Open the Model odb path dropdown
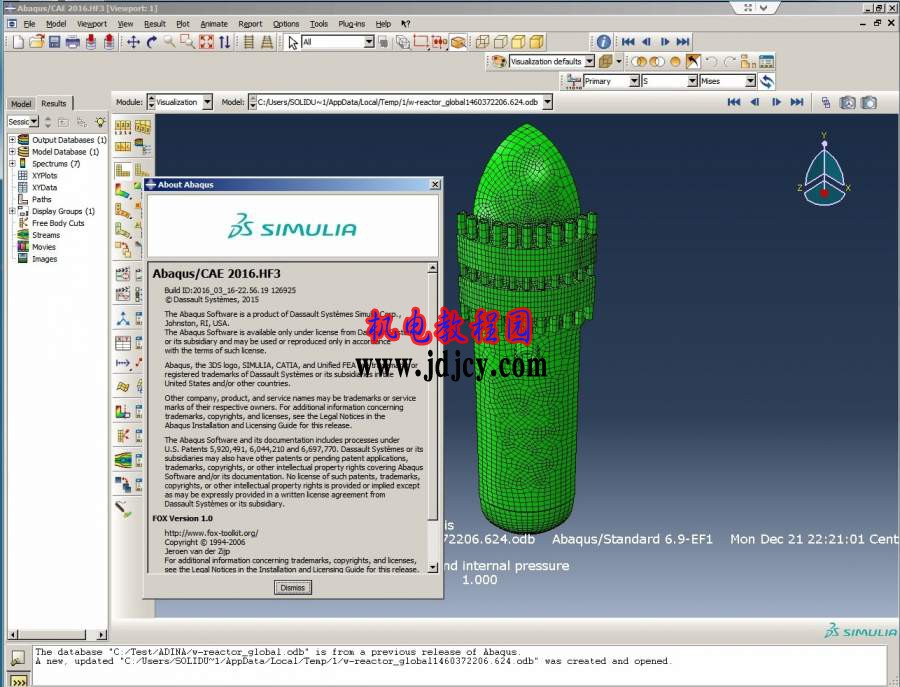This screenshot has width=900, height=687. [548, 102]
